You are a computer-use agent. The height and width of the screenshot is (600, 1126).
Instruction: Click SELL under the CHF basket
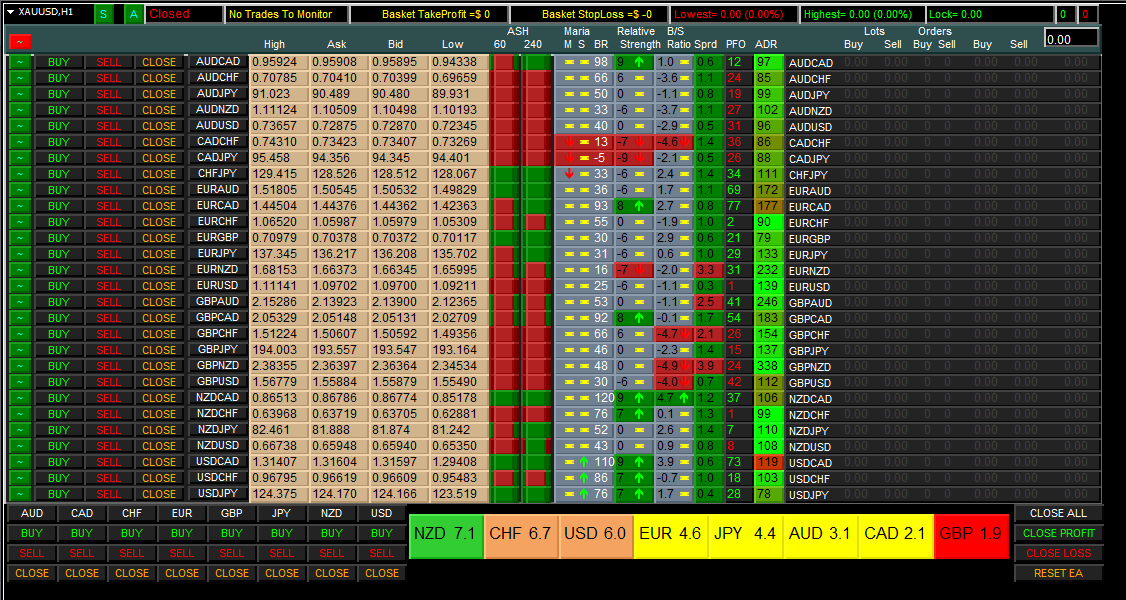[132, 553]
